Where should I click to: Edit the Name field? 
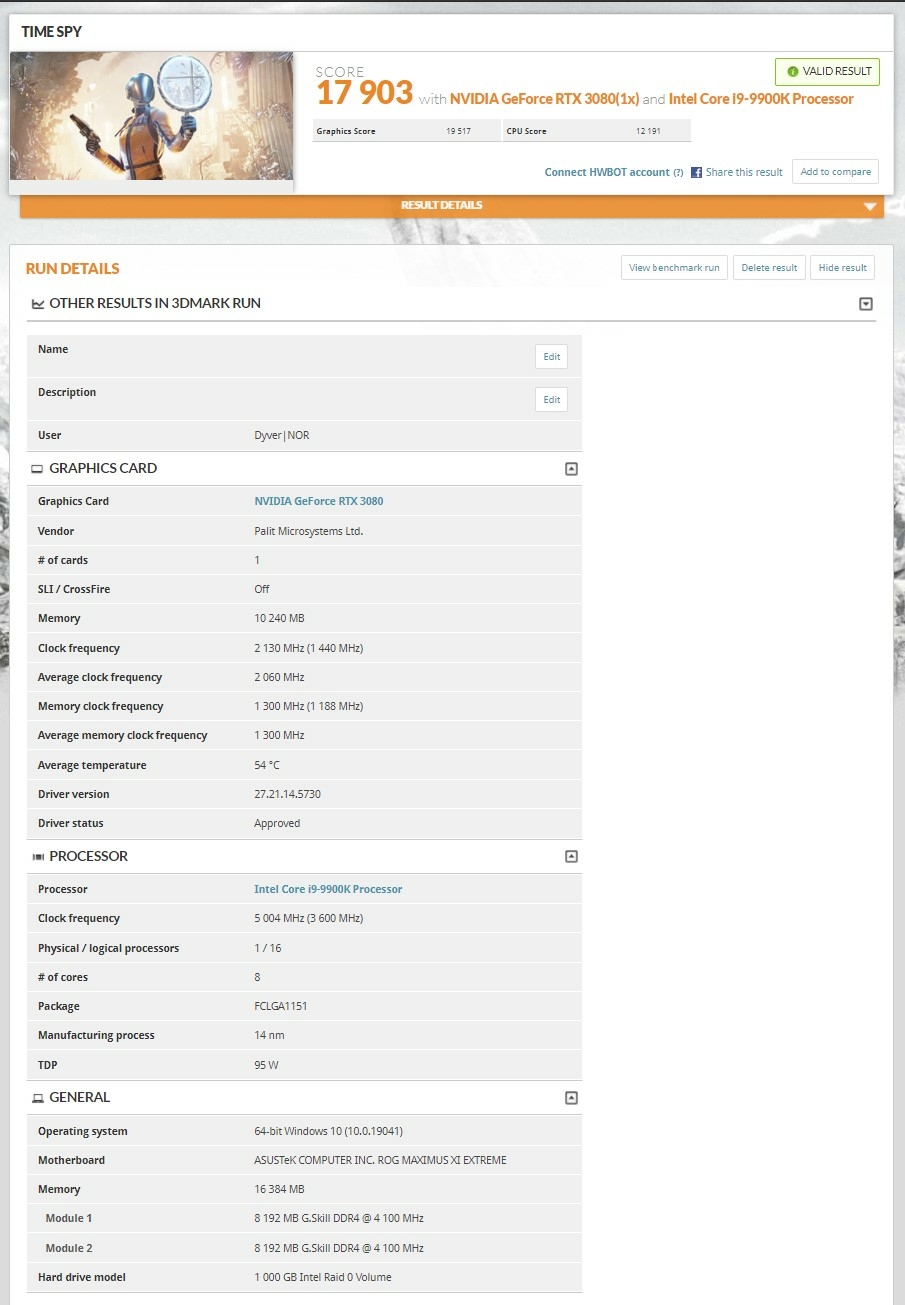(551, 357)
